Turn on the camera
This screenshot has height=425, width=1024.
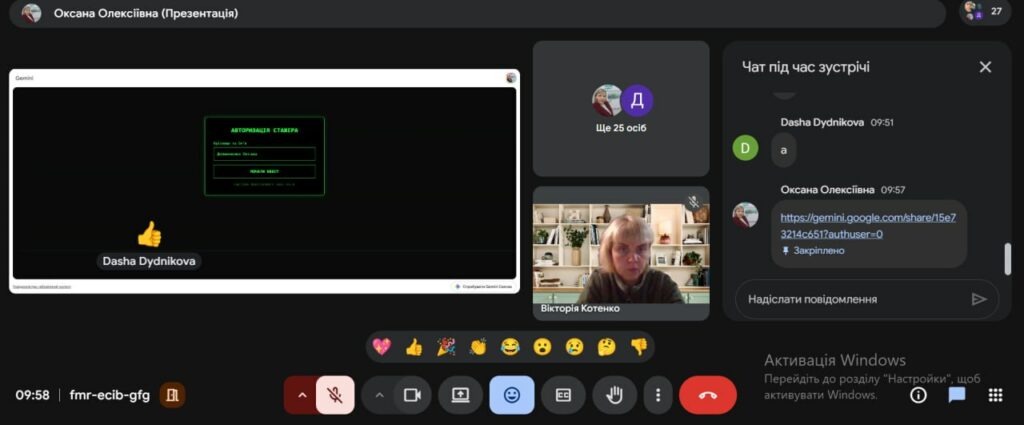411,395
